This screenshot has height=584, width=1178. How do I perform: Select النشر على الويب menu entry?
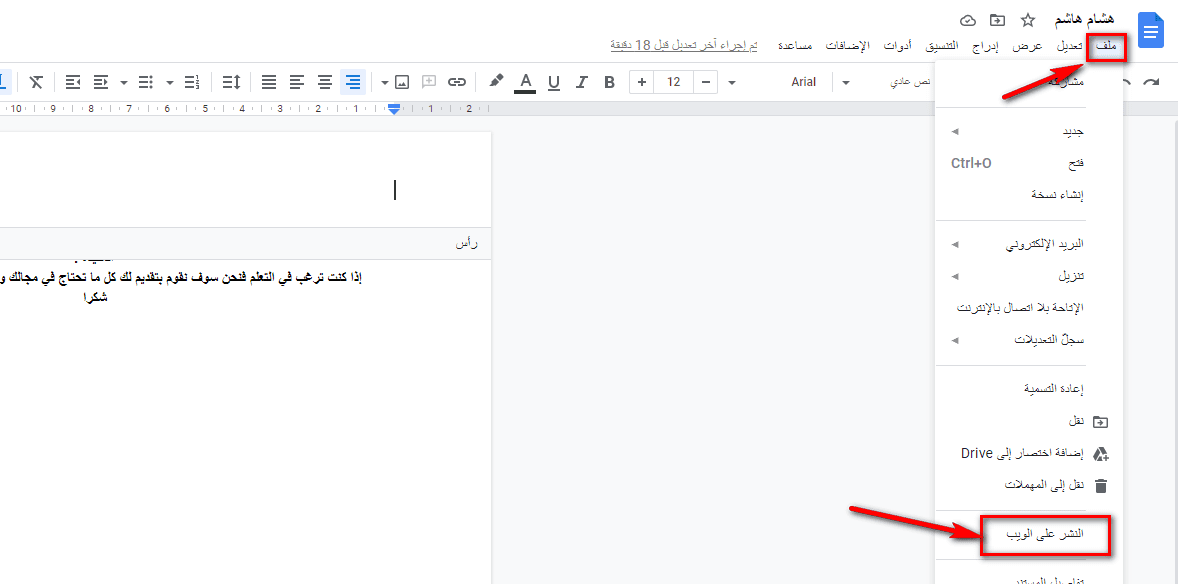[1044, 535]
